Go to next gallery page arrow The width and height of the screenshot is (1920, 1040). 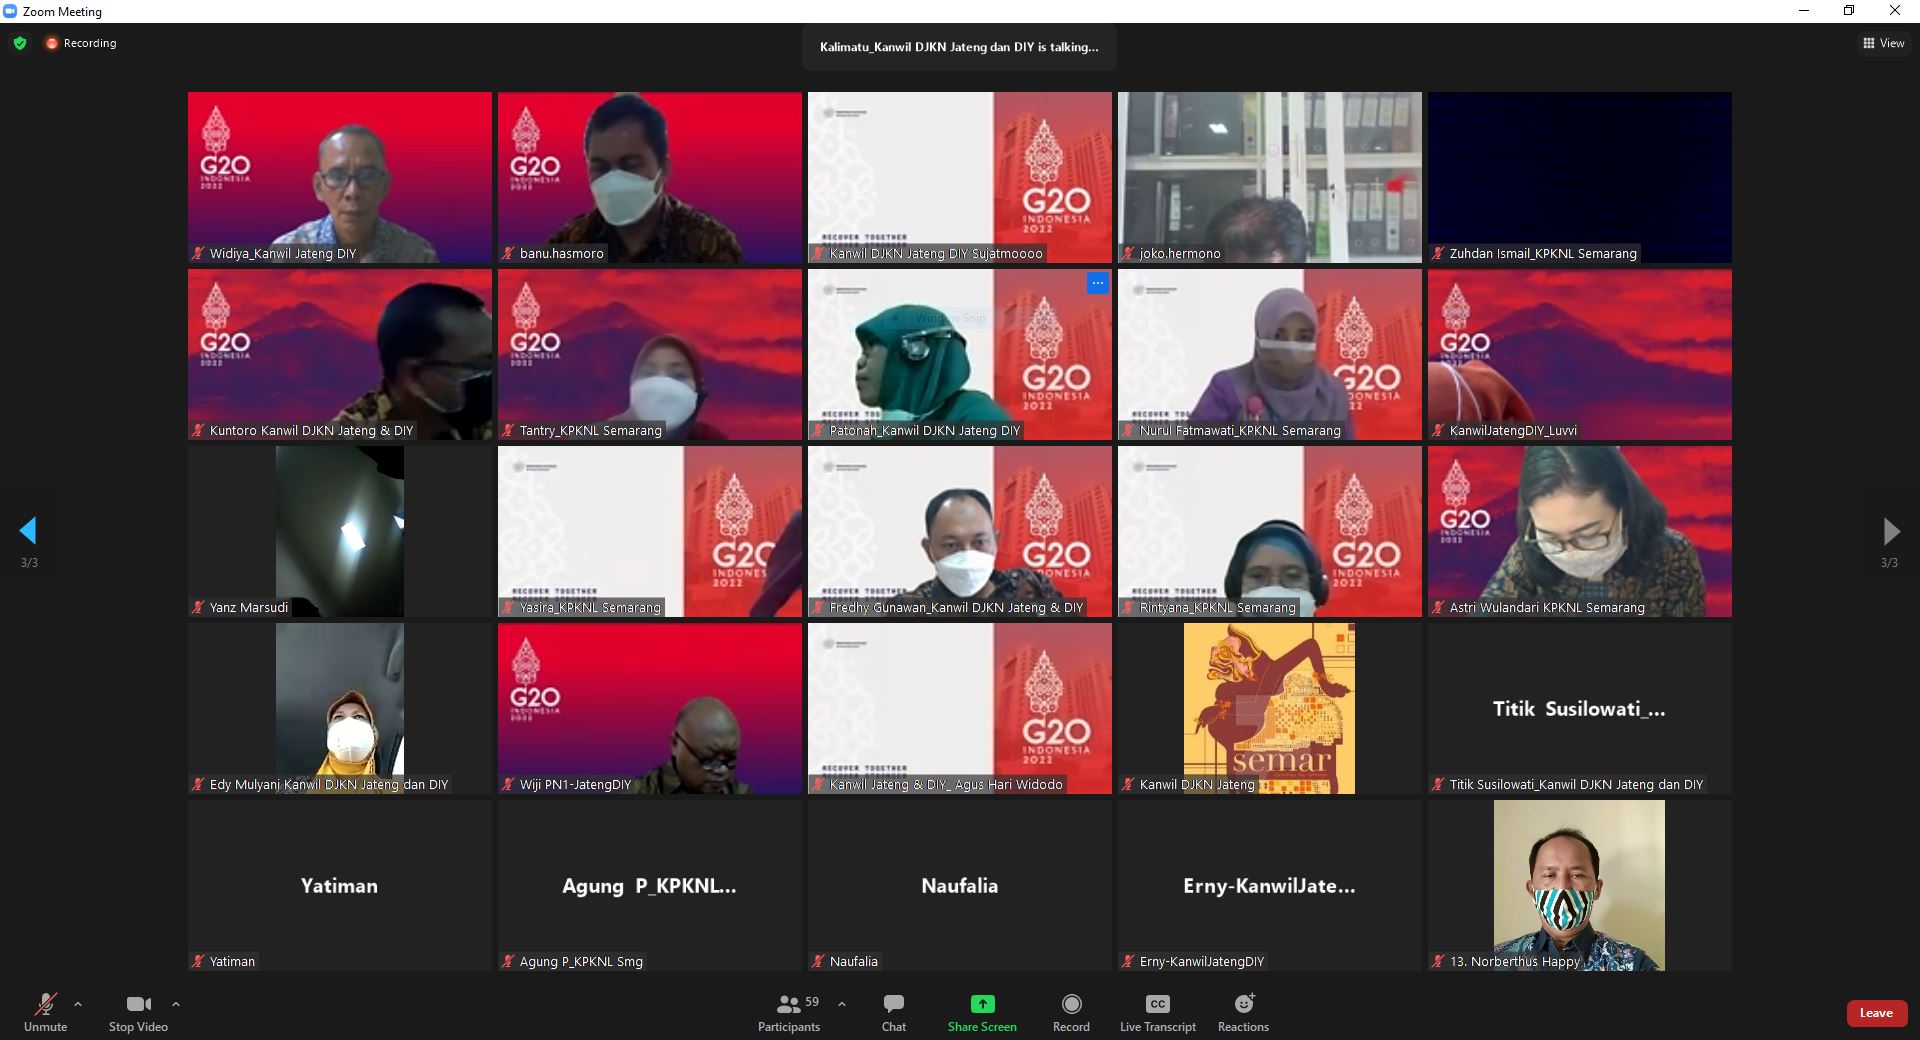pyautogui.click(x=1890, y=530)
